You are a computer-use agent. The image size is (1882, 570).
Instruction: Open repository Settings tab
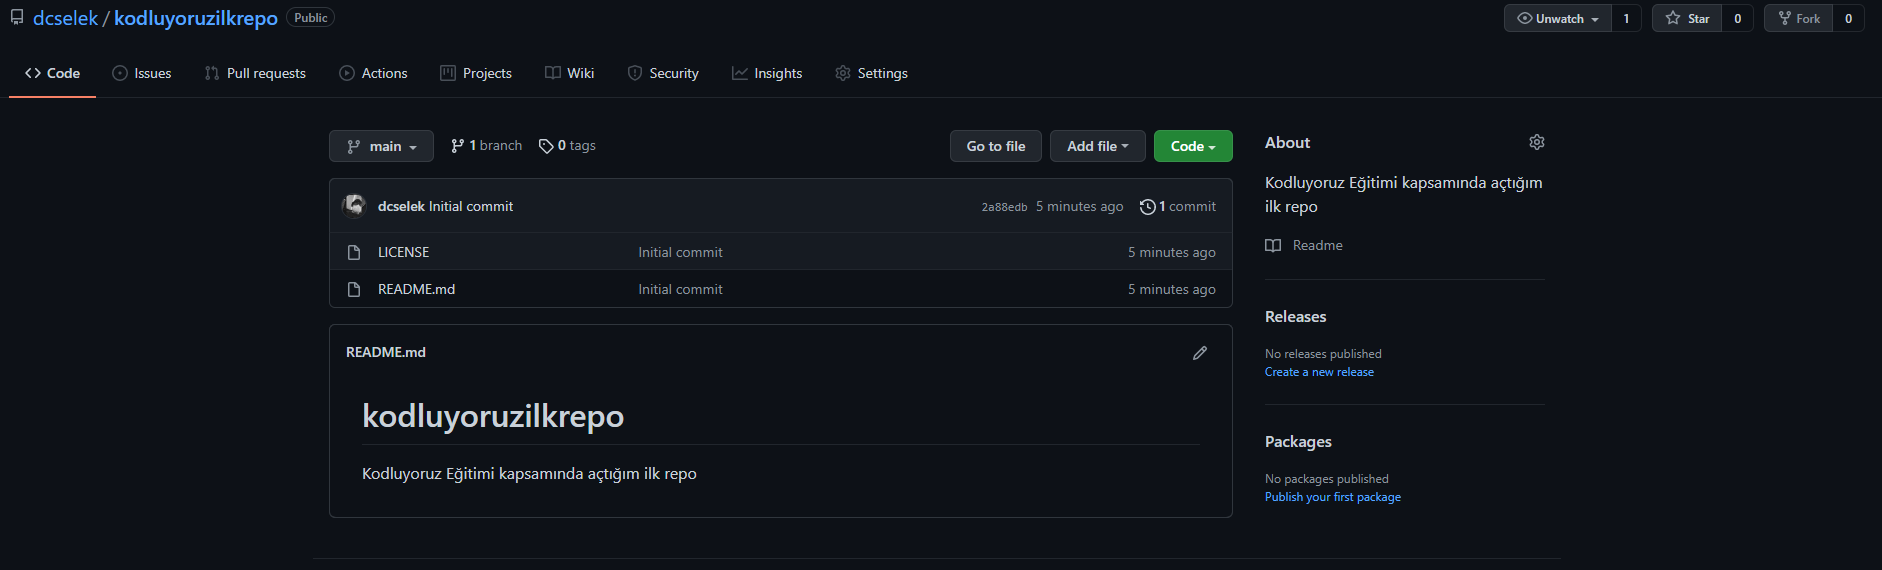coord(871,73)
